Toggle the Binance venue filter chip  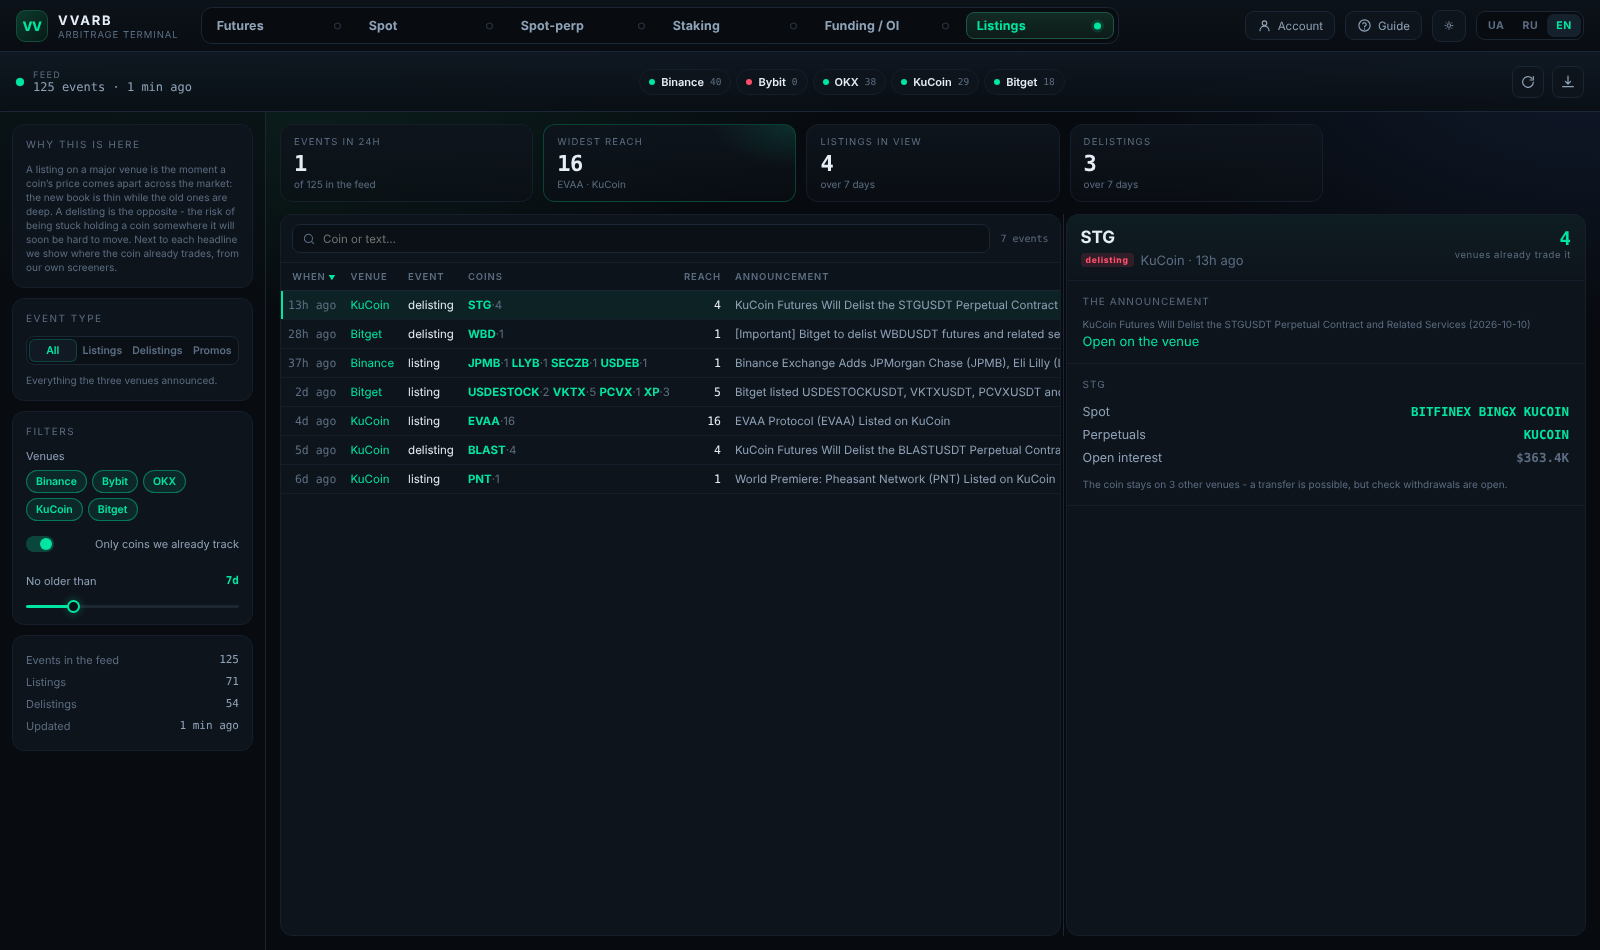click(56, 481)
